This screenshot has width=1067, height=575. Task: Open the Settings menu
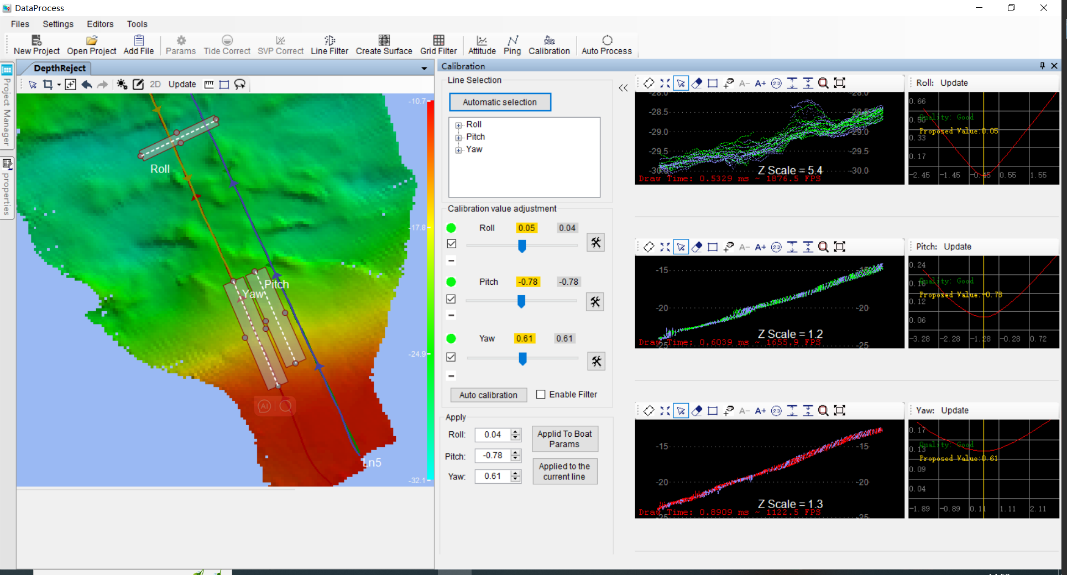click(58, 24)
